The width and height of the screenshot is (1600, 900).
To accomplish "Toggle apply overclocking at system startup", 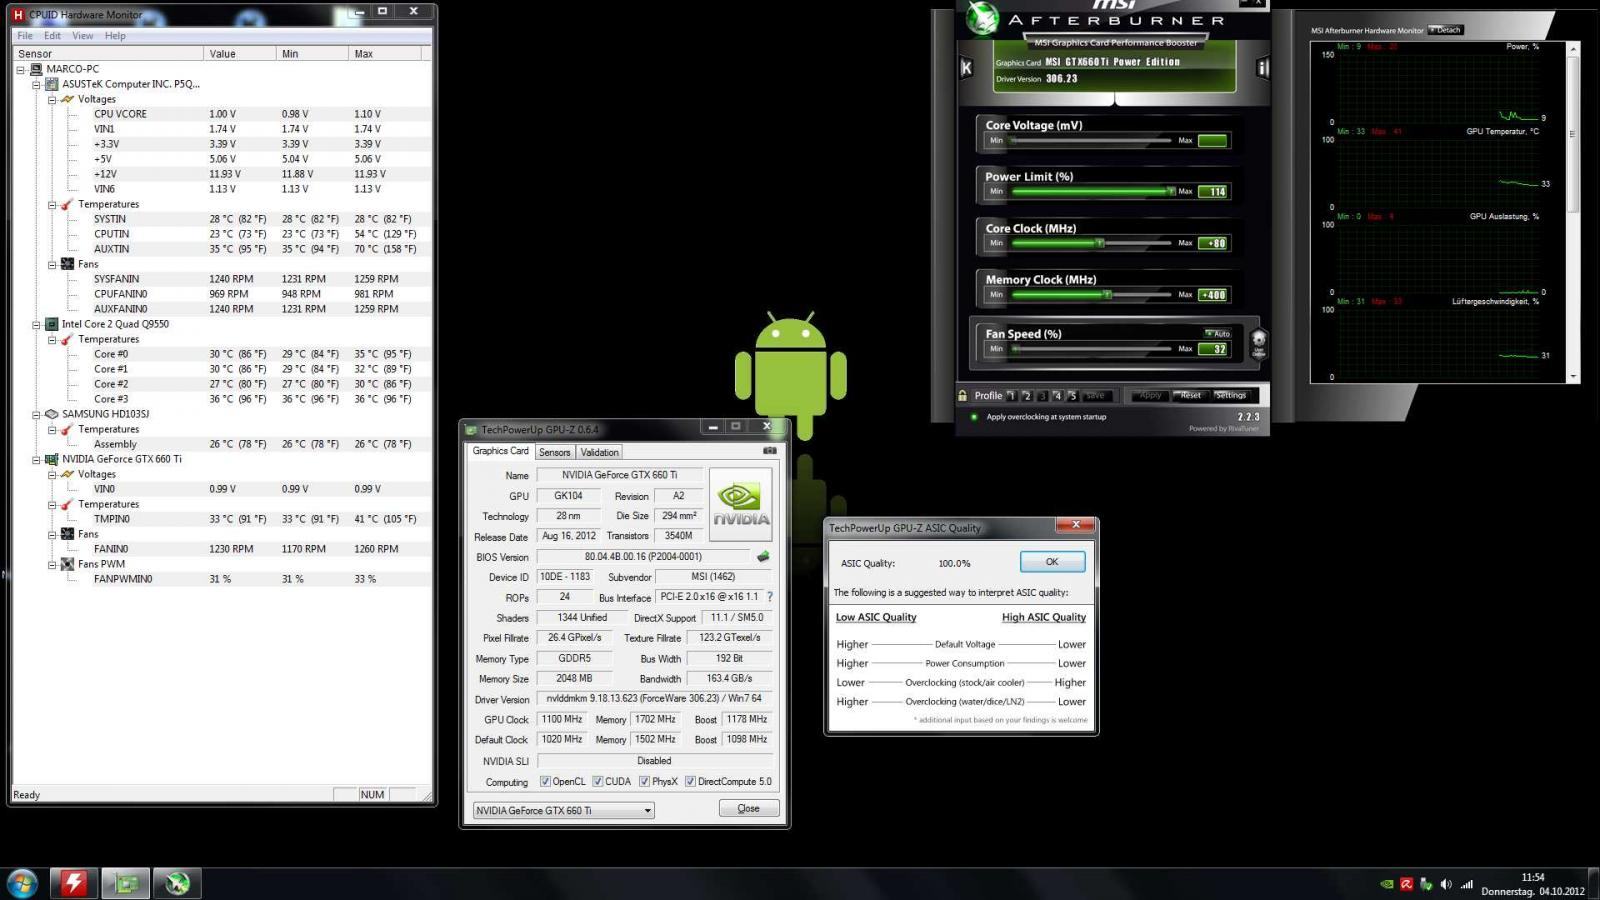I will [973, 417].
